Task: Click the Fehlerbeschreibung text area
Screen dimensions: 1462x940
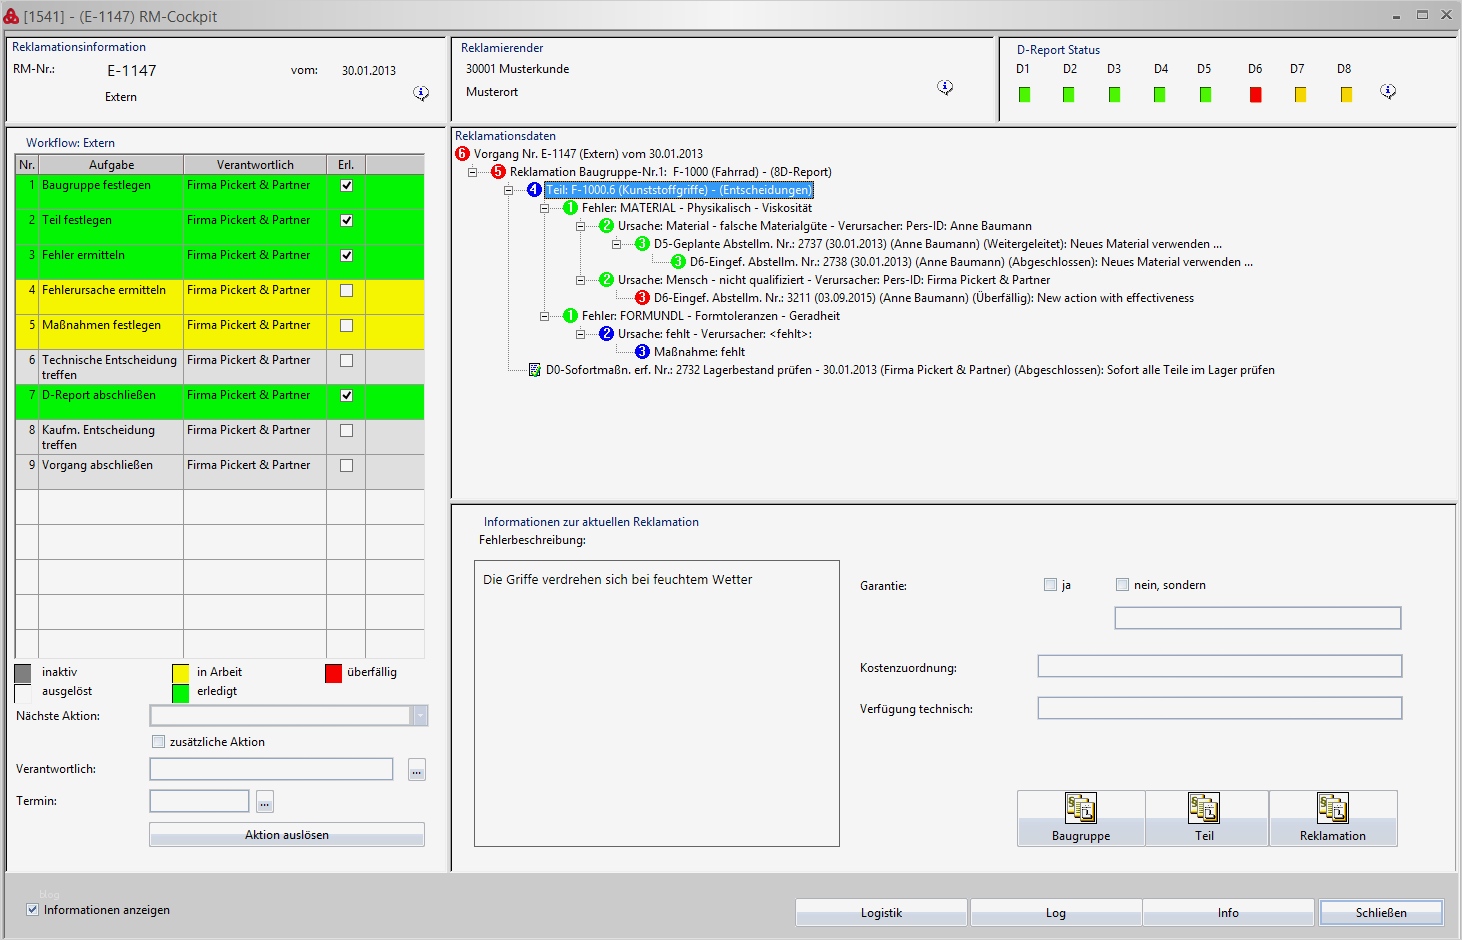Action: 657,703
